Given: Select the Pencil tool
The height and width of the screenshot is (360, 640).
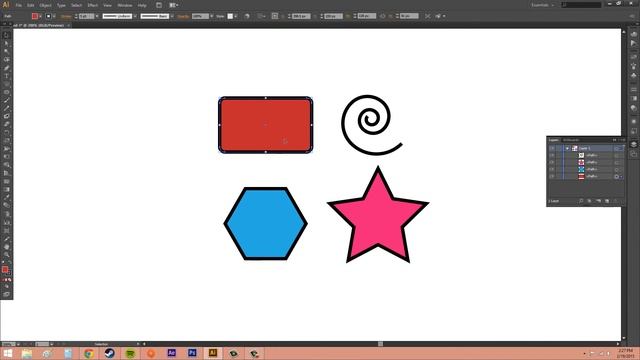Looking at the screenshot, I should (x=7, y=109).
